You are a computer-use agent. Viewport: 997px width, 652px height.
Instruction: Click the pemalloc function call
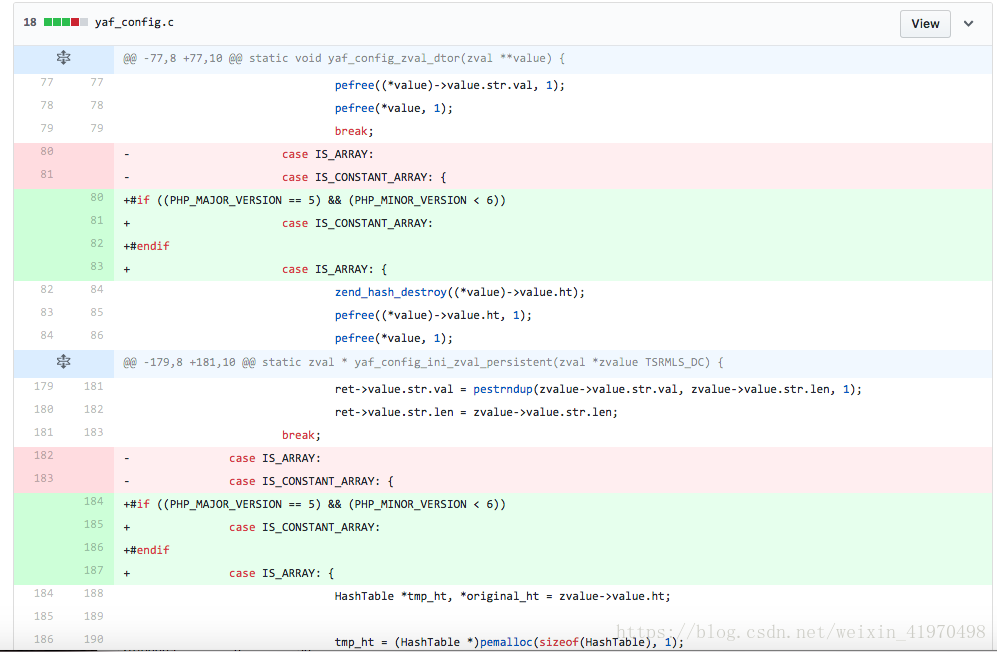(x=505, y=642)
